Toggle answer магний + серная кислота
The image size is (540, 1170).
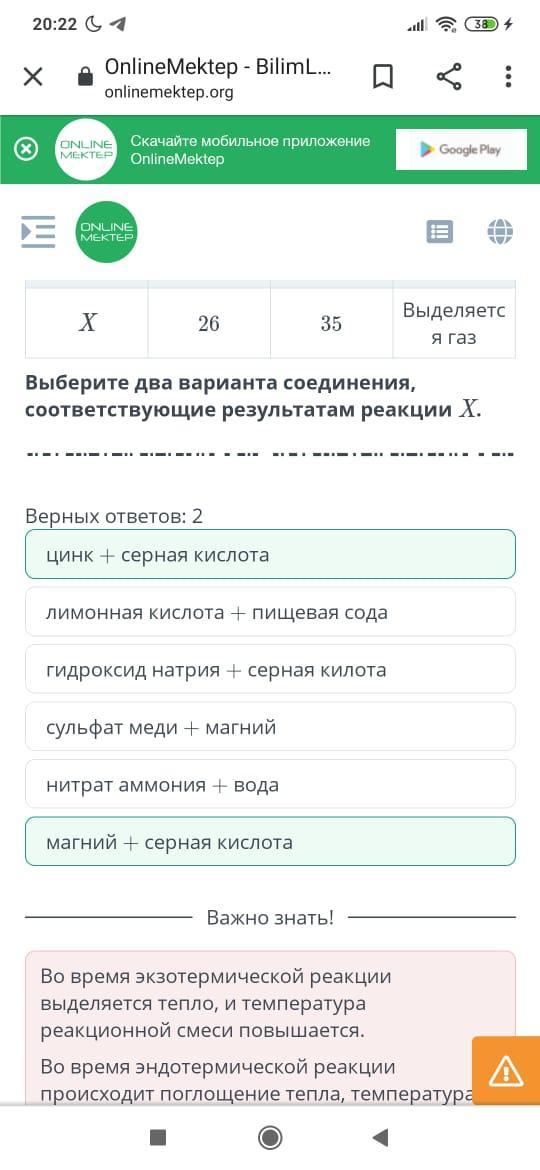pos(270,842)
